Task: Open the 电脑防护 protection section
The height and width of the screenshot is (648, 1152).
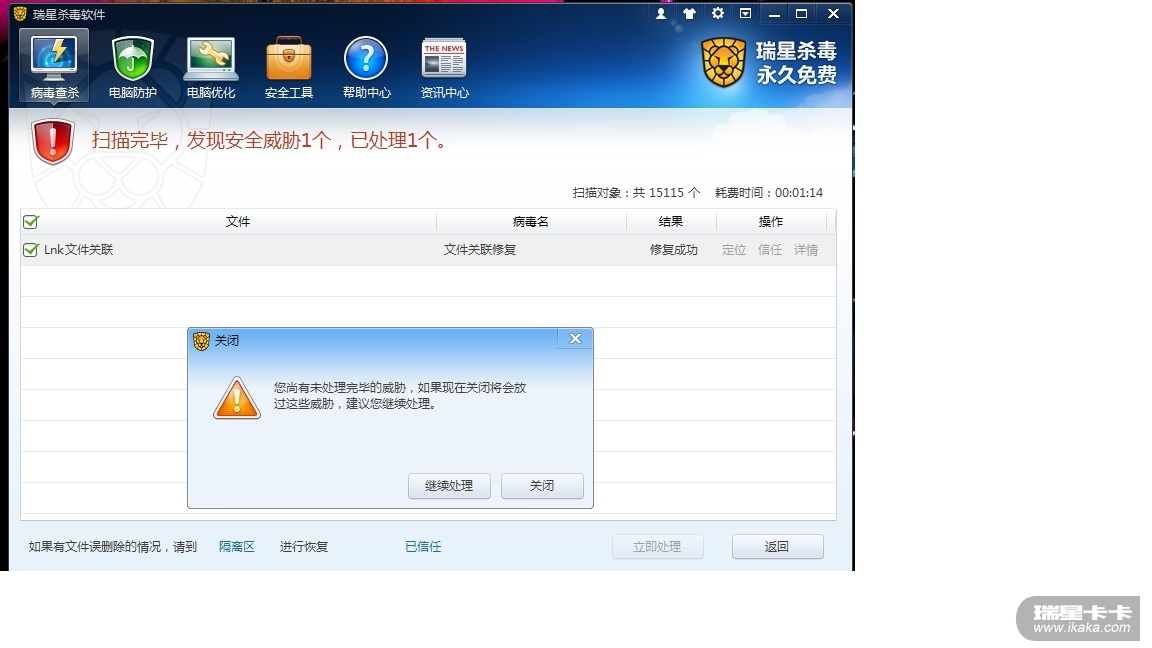Action: (132, 66)
